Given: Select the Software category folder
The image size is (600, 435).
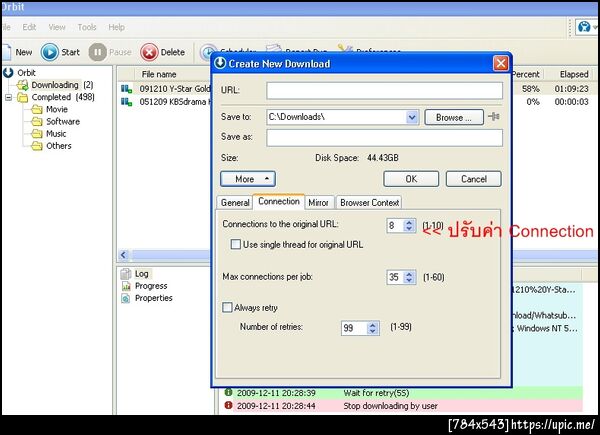Looking at the screenshot, I should [x=56, y=122].
